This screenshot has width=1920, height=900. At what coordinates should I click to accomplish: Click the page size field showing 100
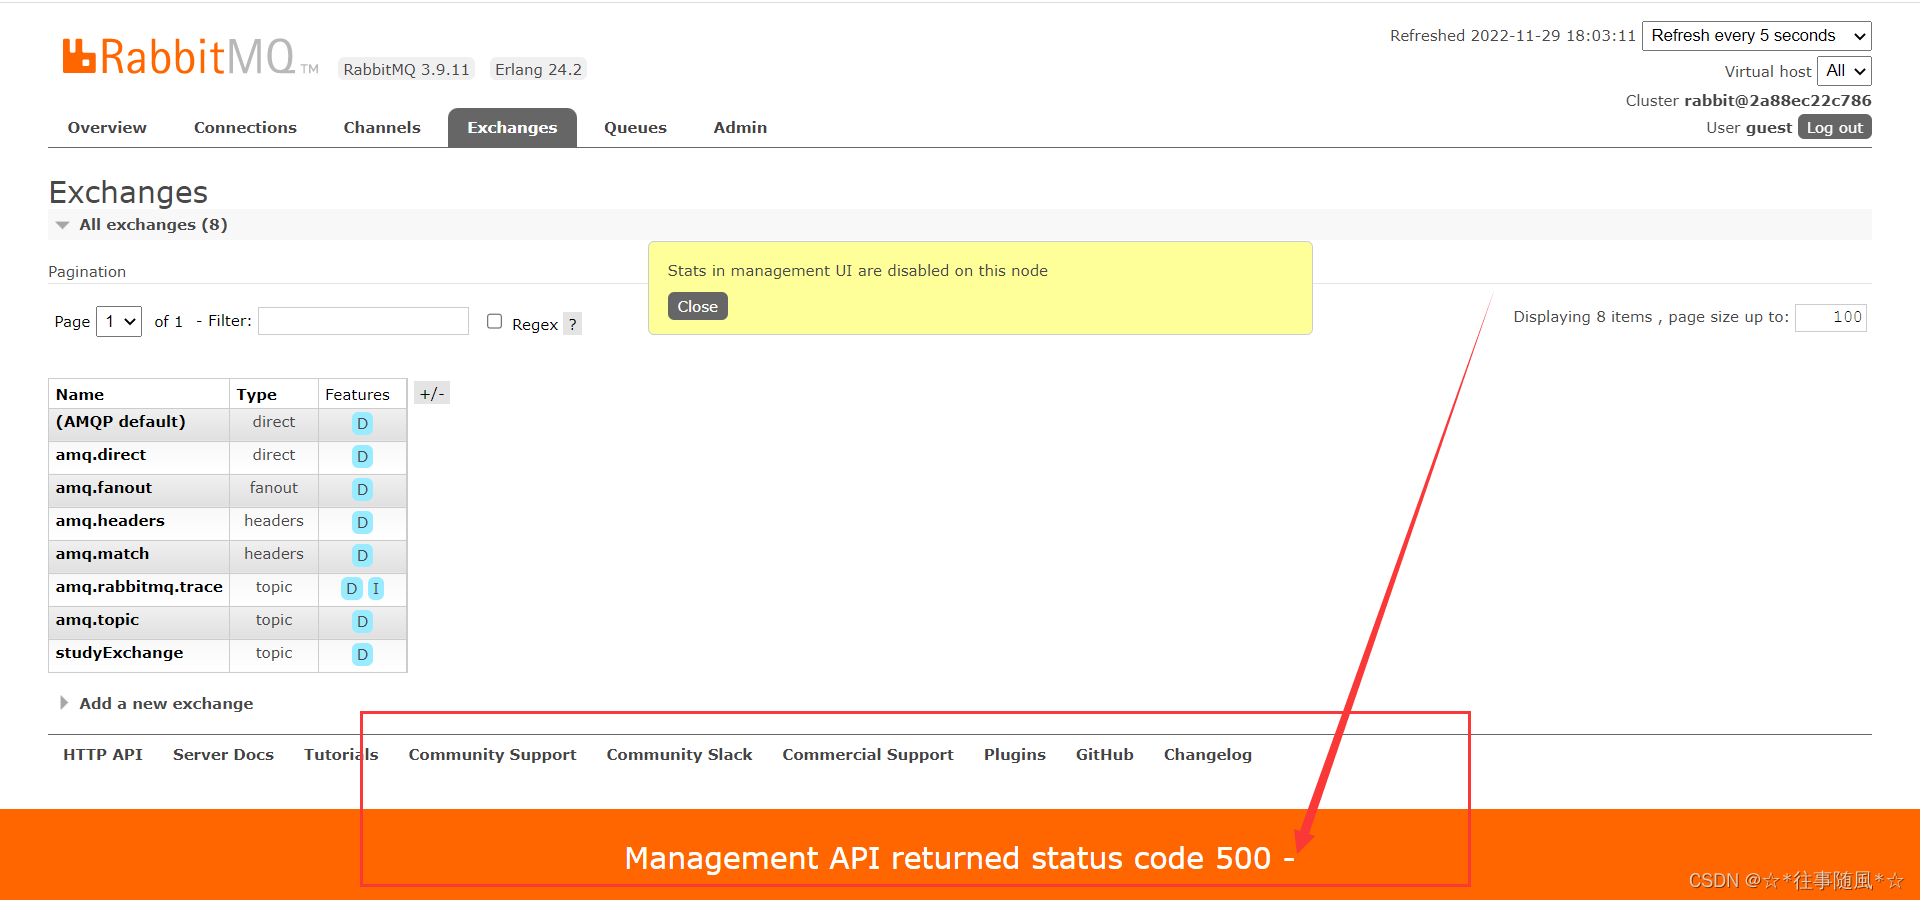pyautogui.click(x=1831, y=318)
